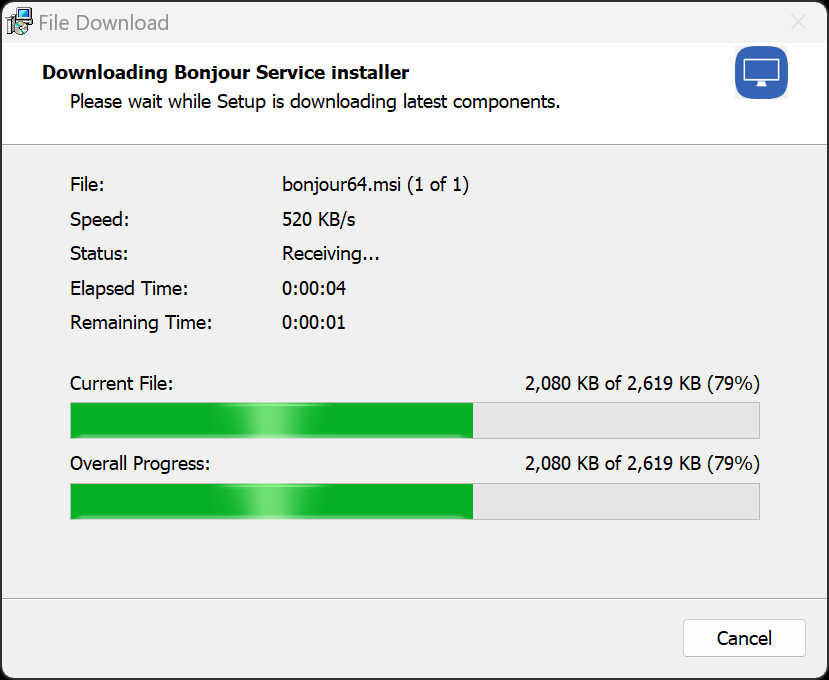This screenshot has height=680, width=829.
Task: Click the size text above the Overall Progress bar
Action: (x=642, y=464)
